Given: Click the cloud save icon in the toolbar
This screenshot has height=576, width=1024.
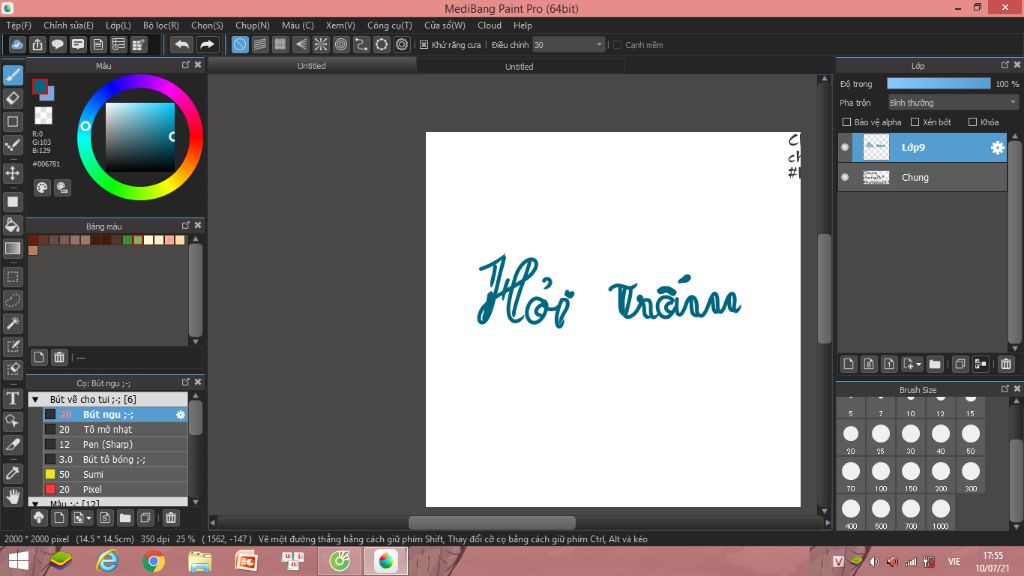Looking at the screenshot, I should 17,44.
